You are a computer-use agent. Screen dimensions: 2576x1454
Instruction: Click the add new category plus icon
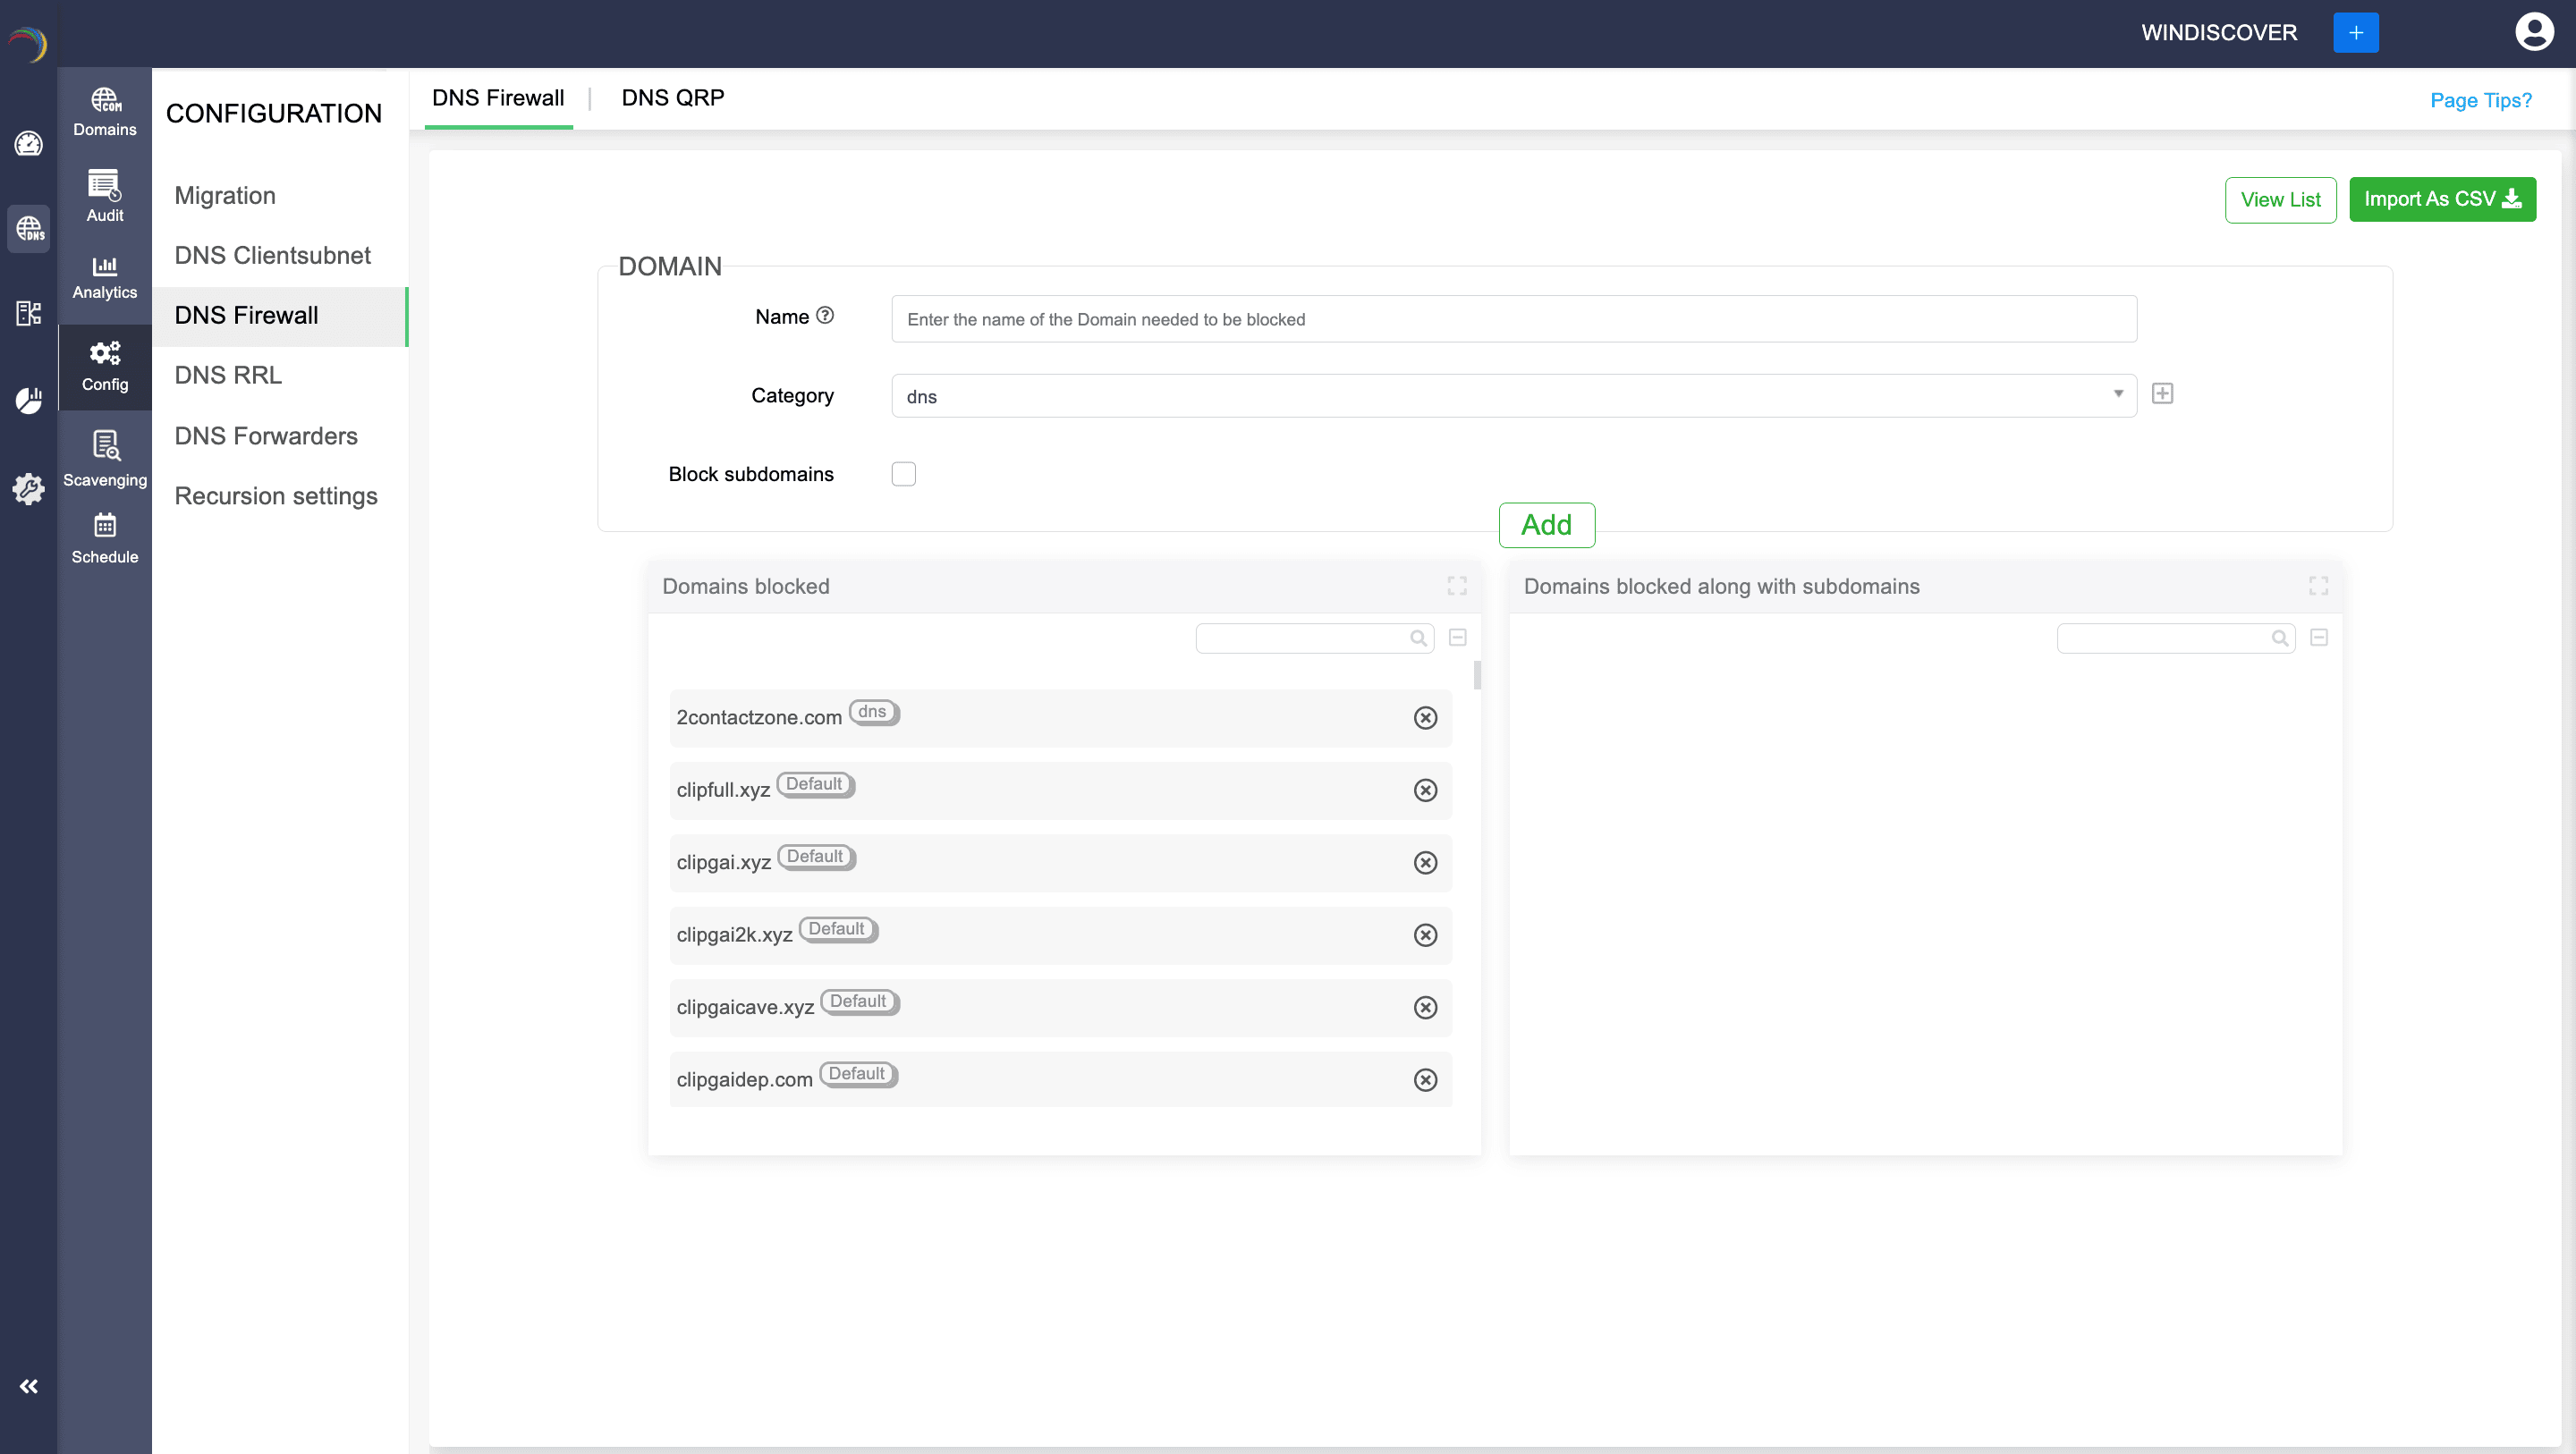(x=2162, y=394)
